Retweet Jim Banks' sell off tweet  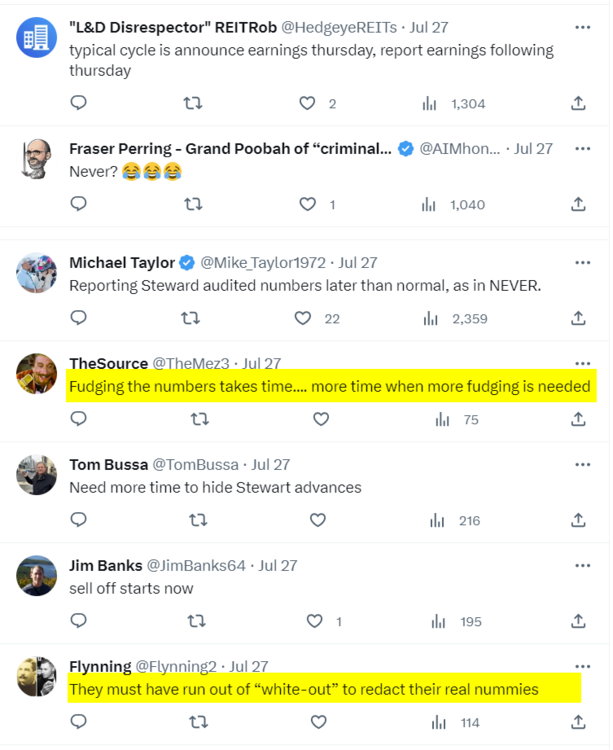click(197, 621)
